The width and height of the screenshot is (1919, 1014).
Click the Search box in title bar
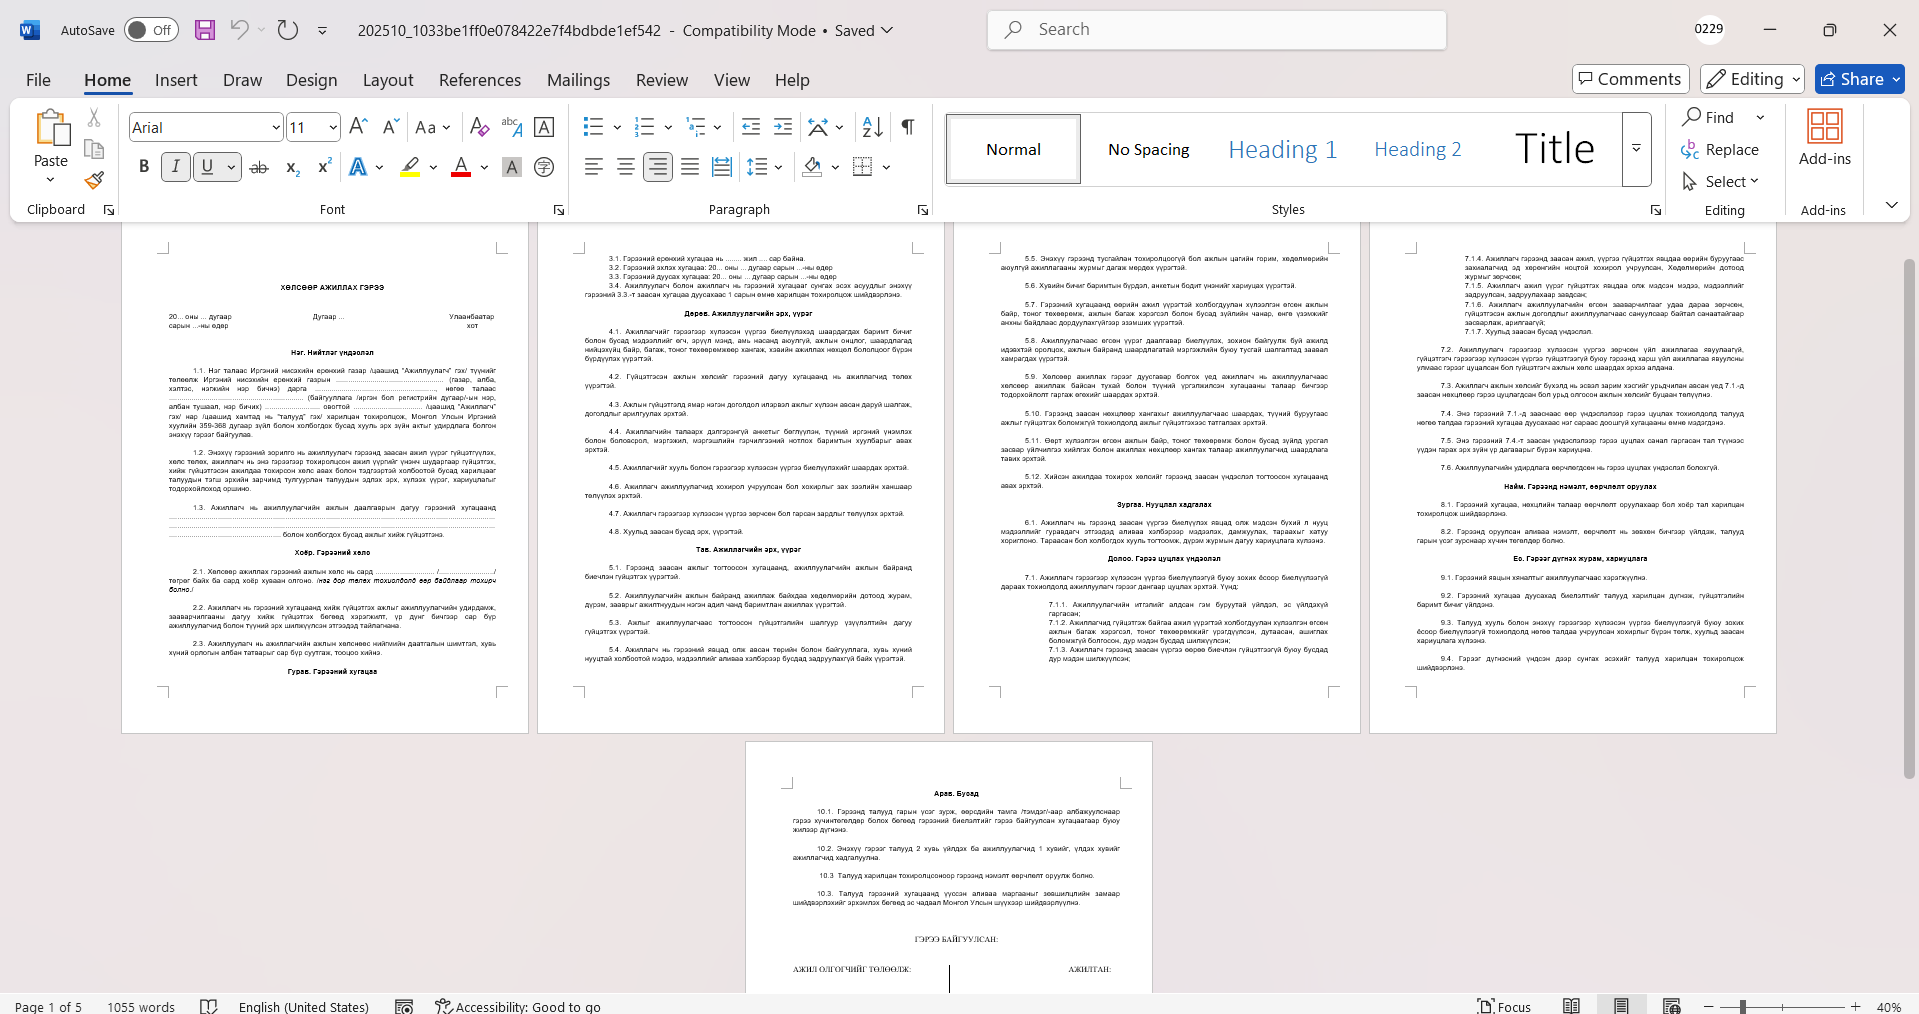(x=1217, y=30)
